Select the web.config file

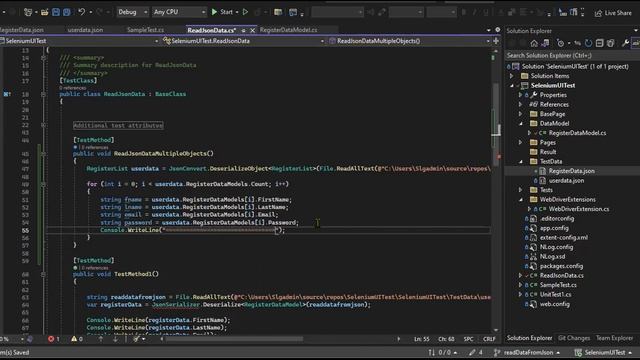(x=554, y=304)
